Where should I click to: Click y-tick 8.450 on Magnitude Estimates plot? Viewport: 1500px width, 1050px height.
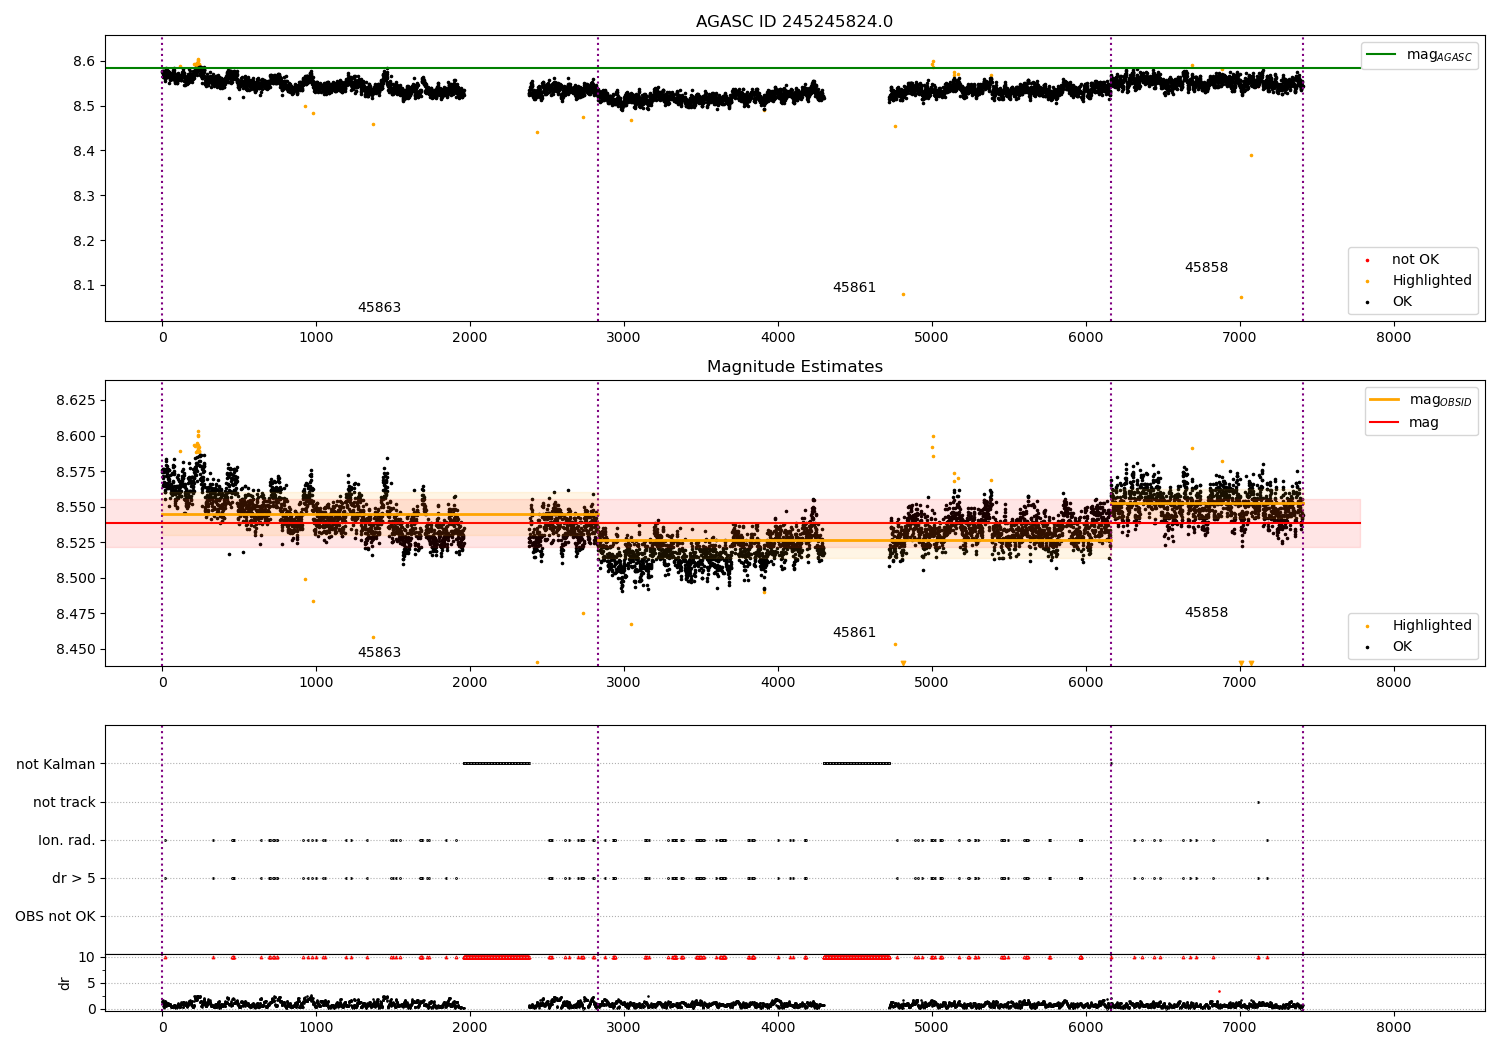(77, 650)
